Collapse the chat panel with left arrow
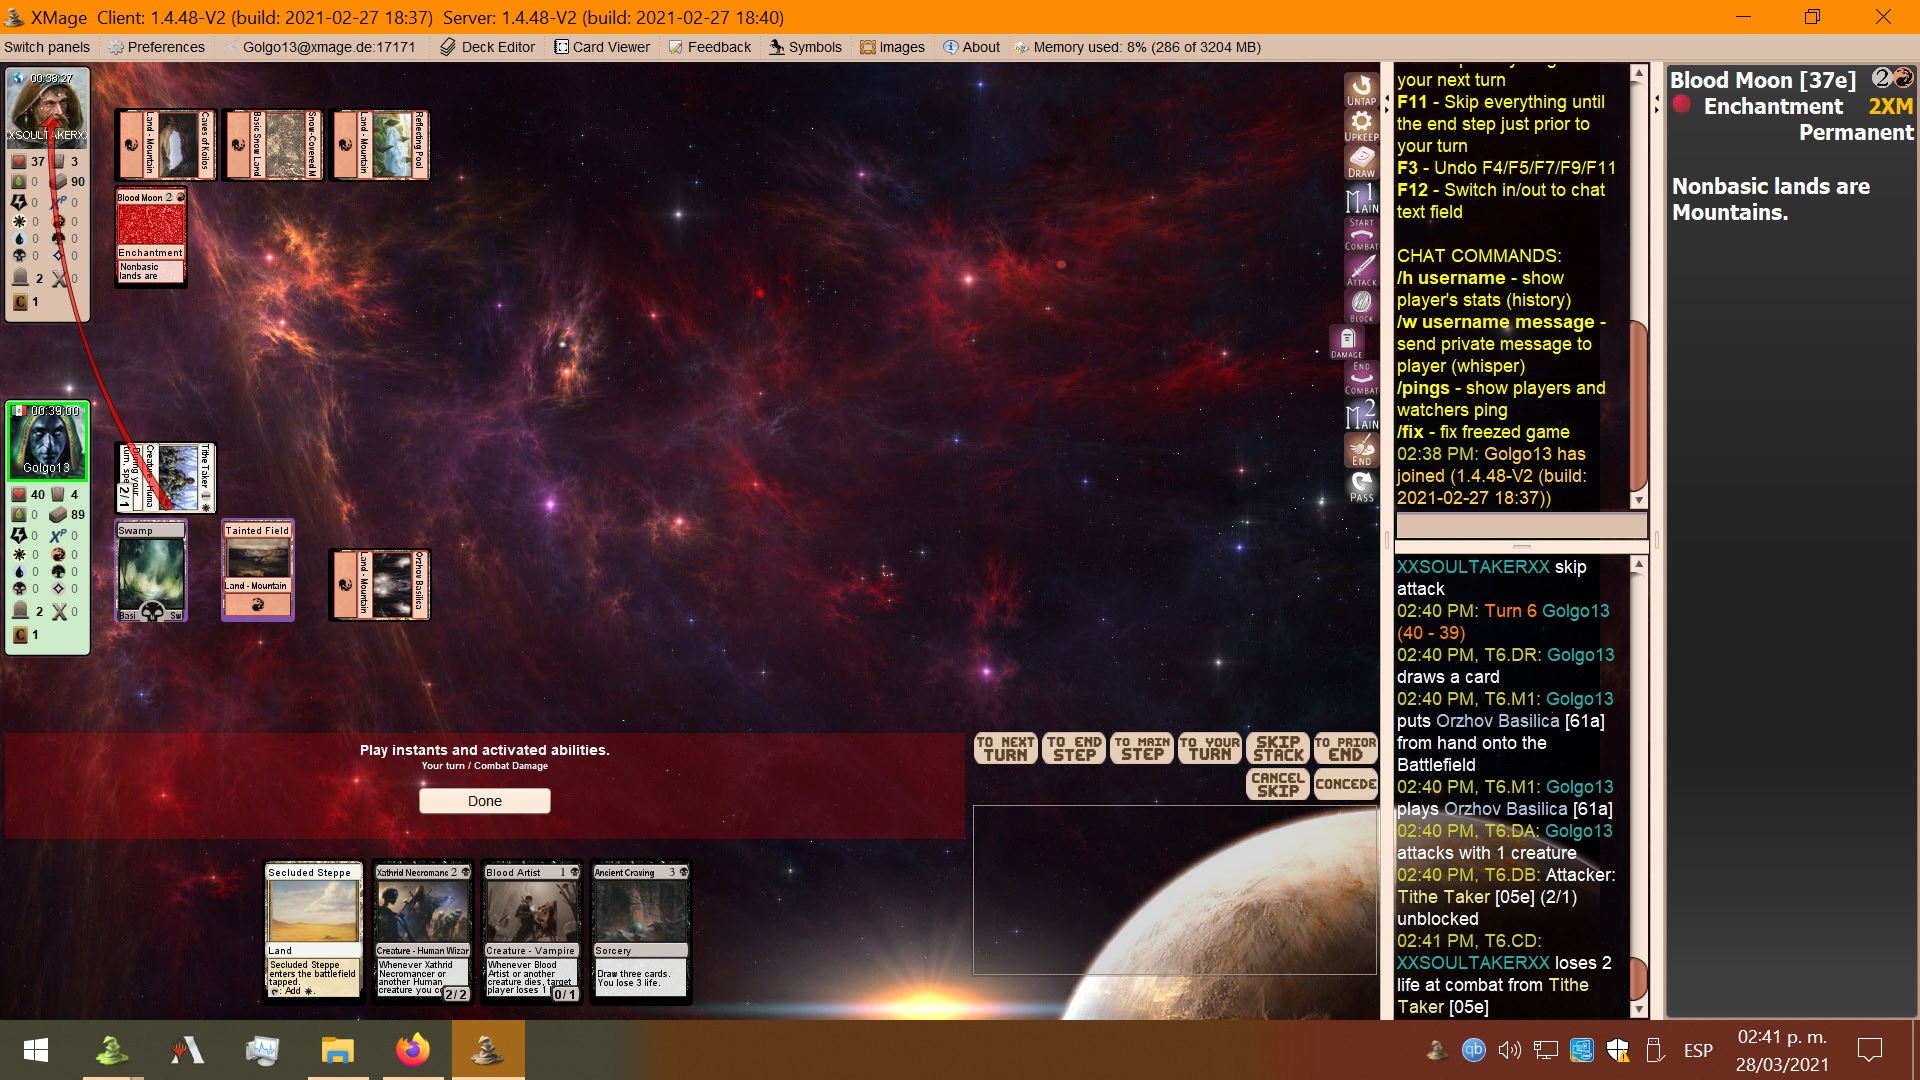This screenshot has height=1080, width=1920. tap(1657, 98)
